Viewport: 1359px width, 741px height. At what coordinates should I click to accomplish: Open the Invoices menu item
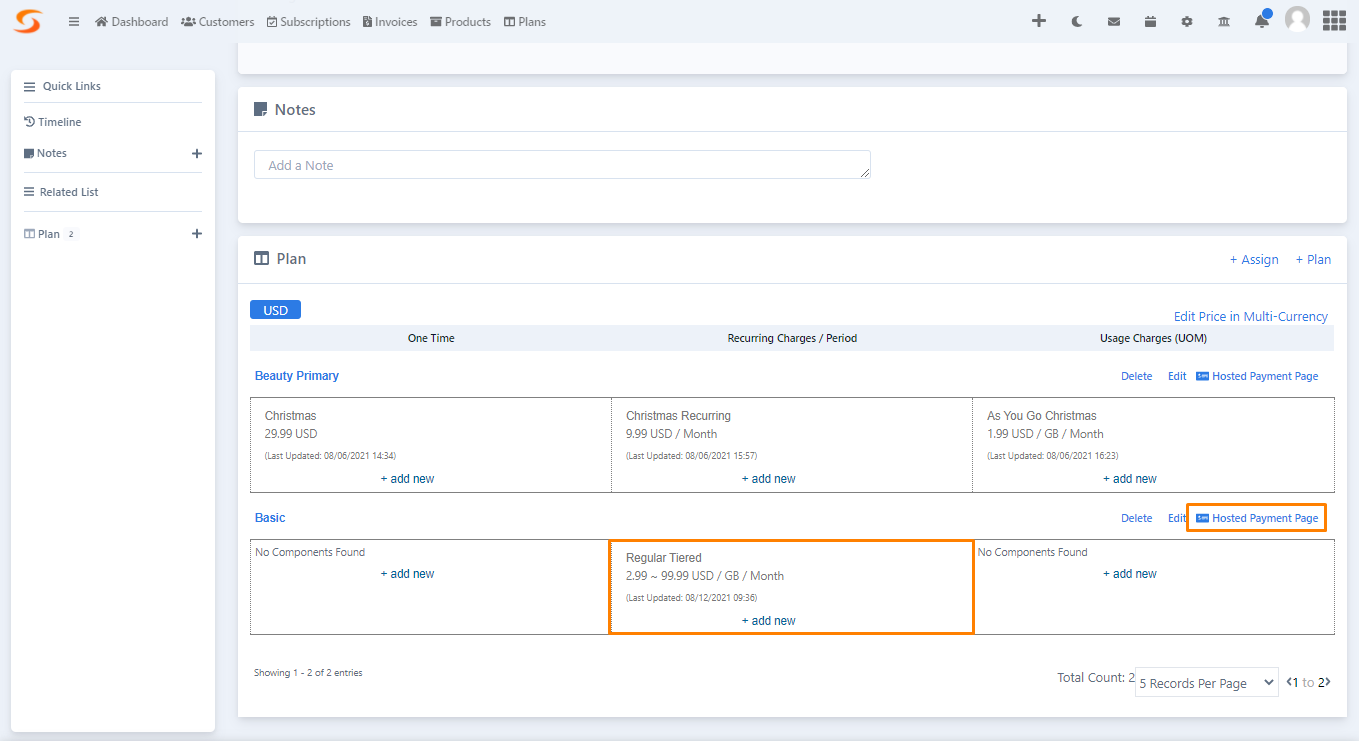pyautogui.click(x=389, y=21)
